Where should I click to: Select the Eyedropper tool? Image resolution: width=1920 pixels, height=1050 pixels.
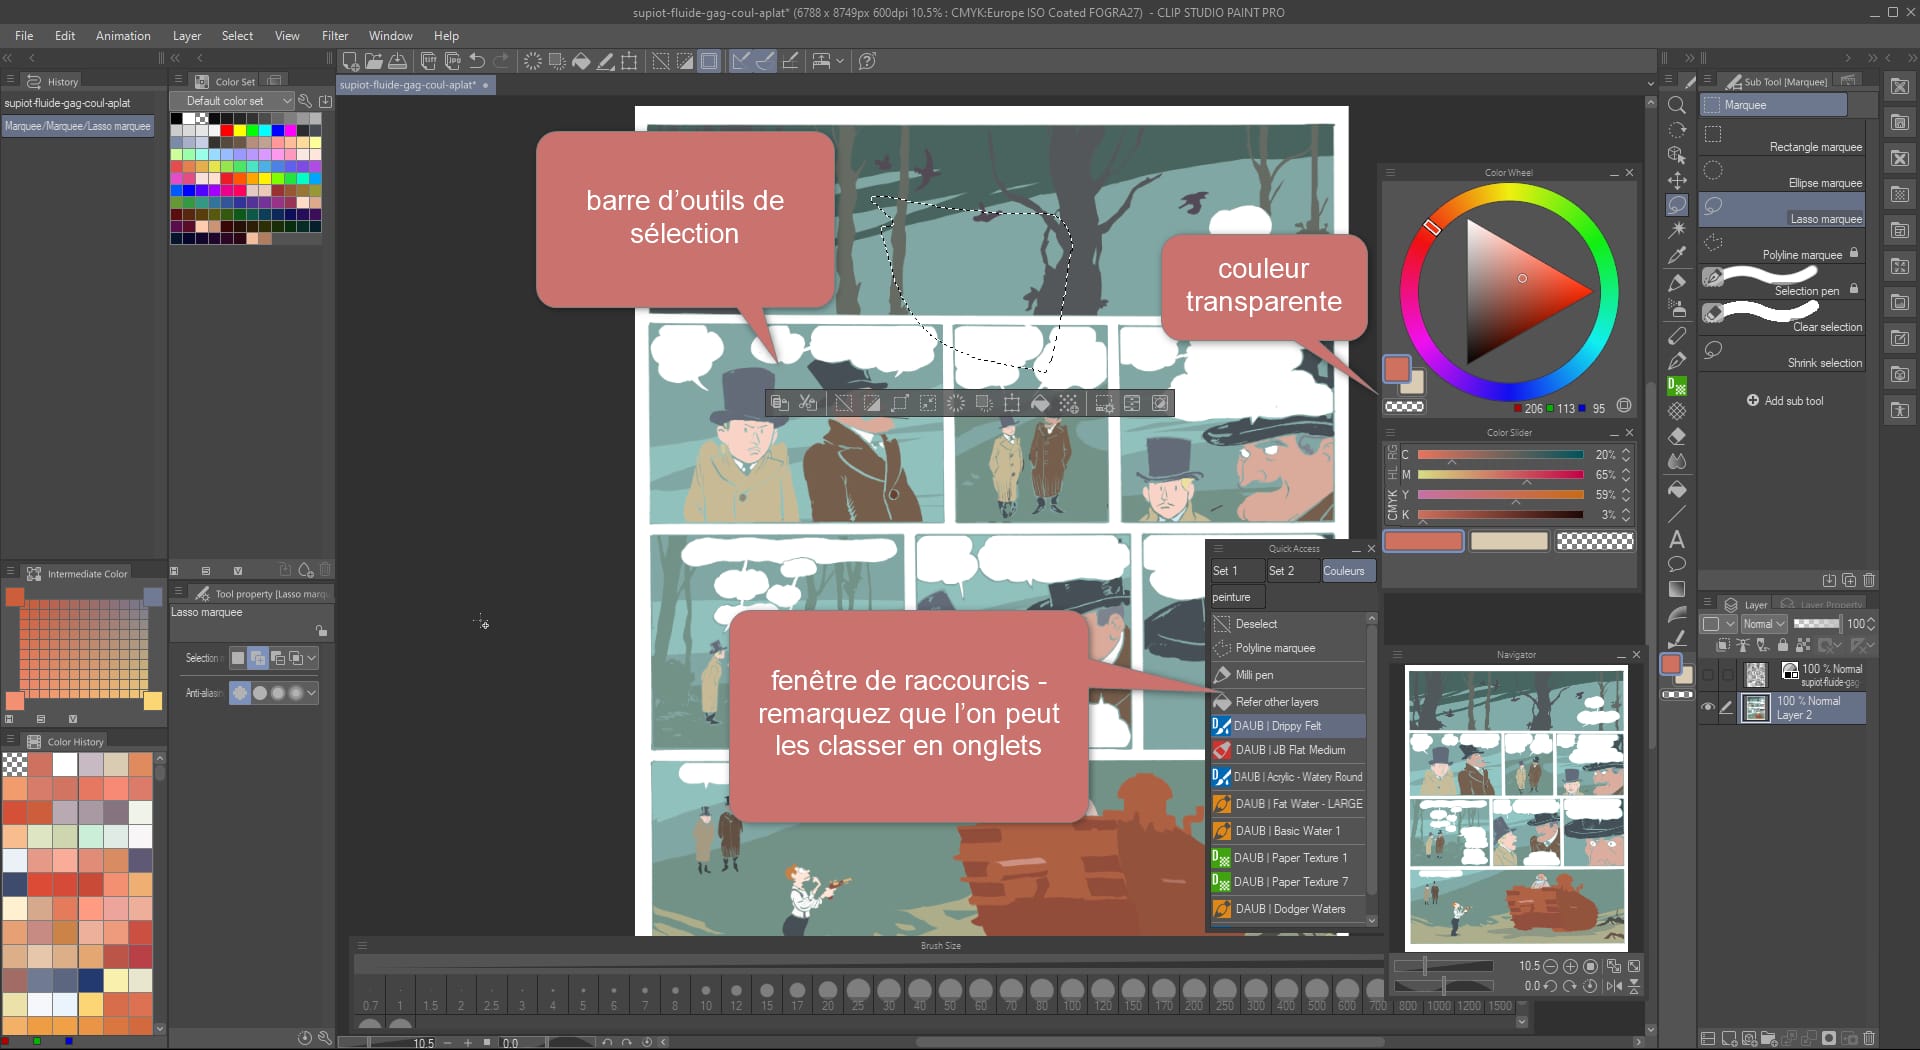click(1677, 256)
